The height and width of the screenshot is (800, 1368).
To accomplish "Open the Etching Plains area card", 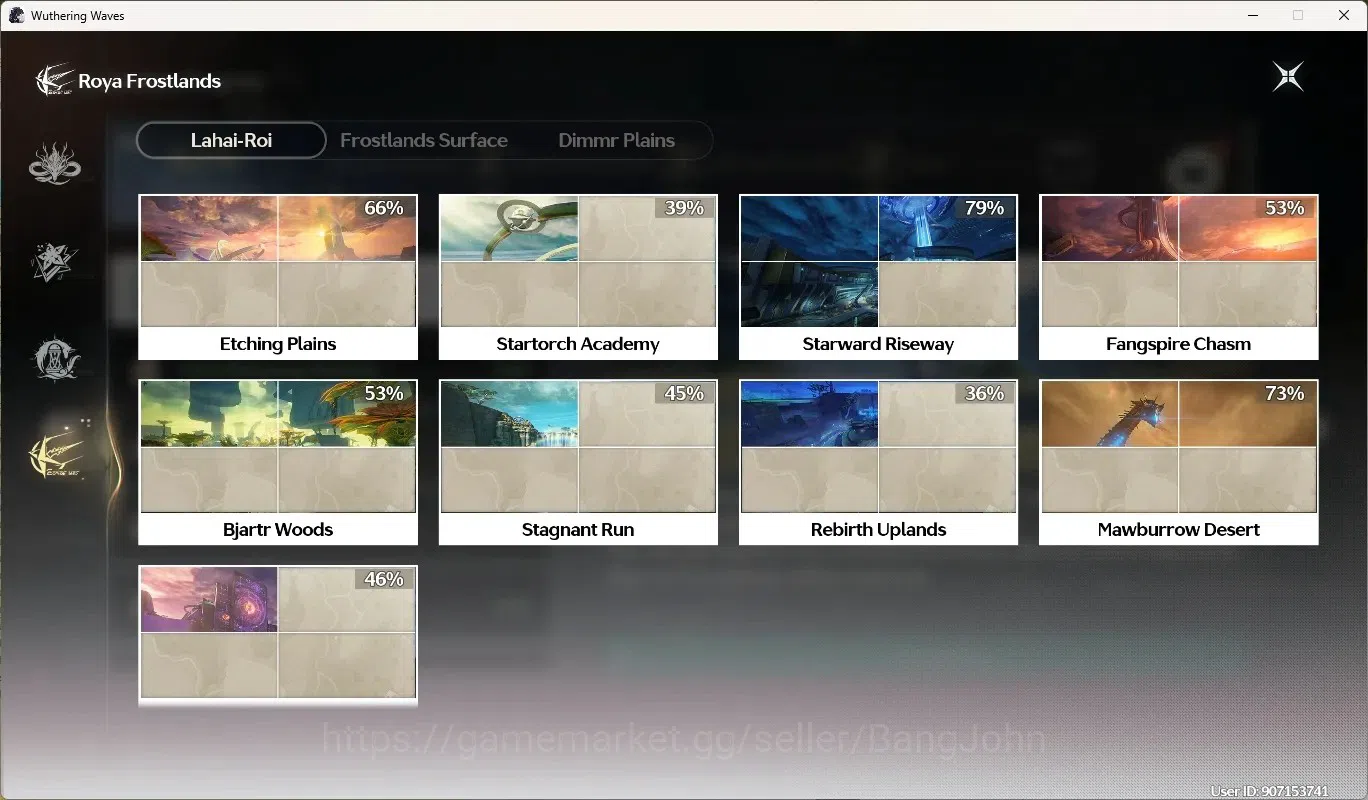I will 278,277.
